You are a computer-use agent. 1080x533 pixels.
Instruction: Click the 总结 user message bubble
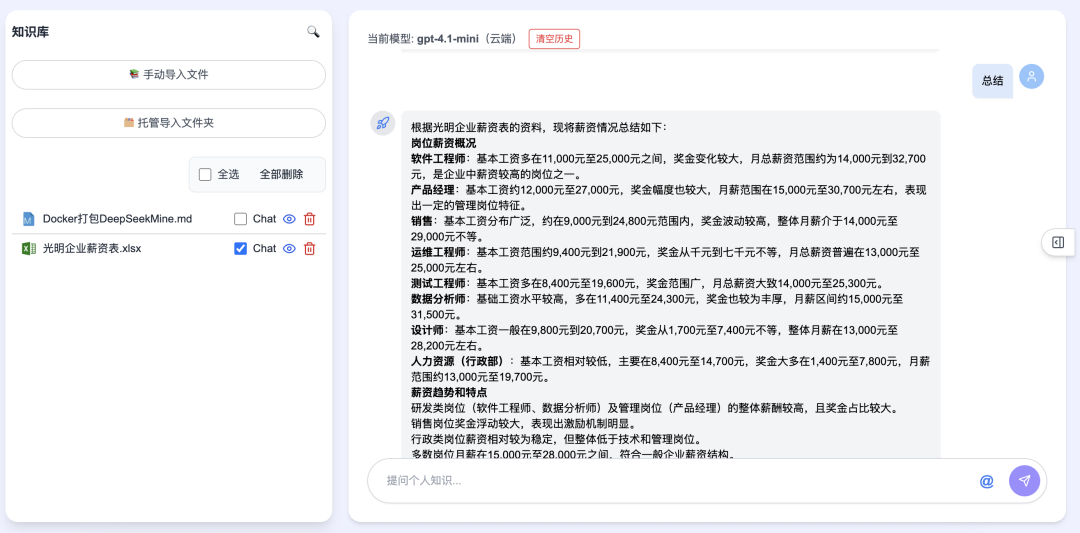pyautogui.click(x=993, y=81)
